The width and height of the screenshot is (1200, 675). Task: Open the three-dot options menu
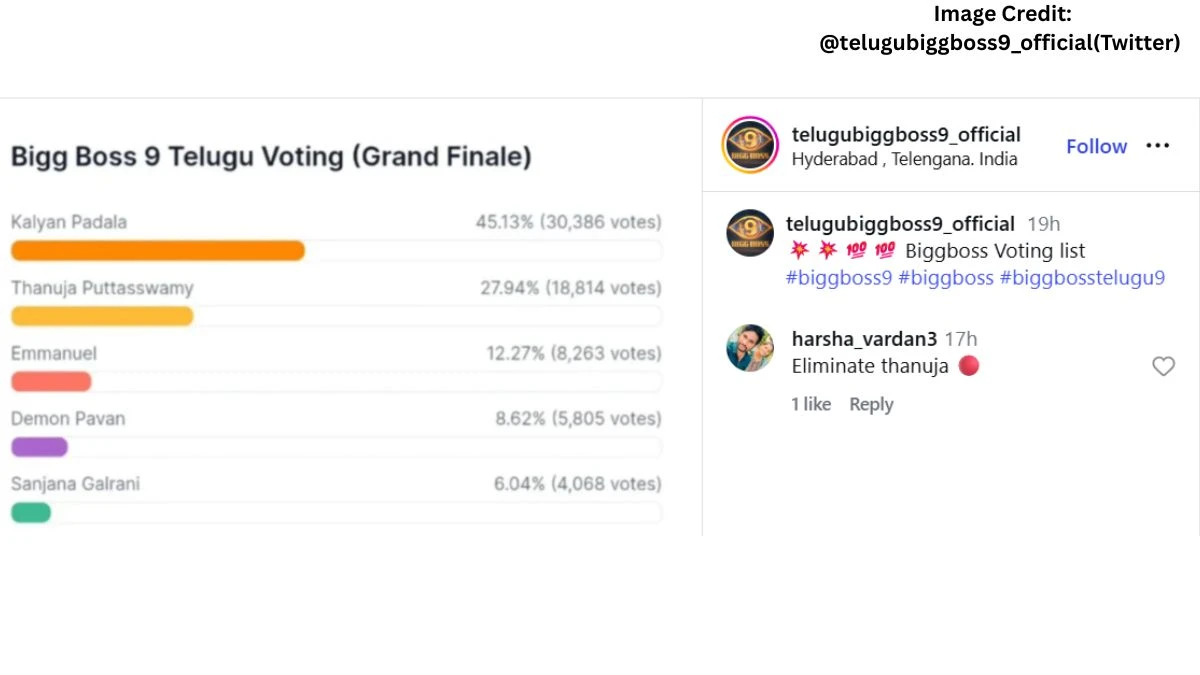(x=1157, y=145)
